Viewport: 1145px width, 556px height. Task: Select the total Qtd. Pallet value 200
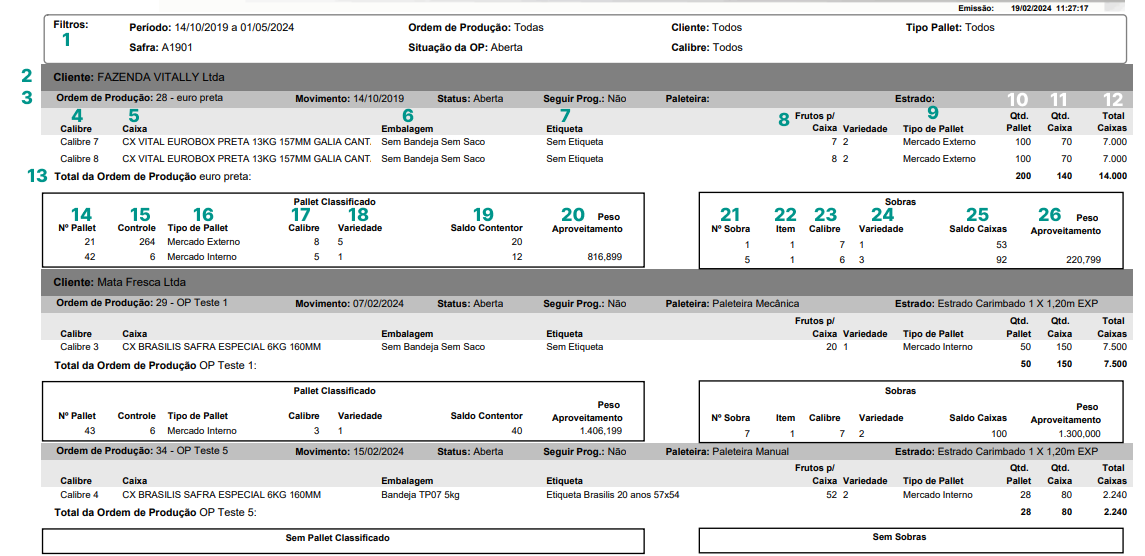coord(1022,176)
